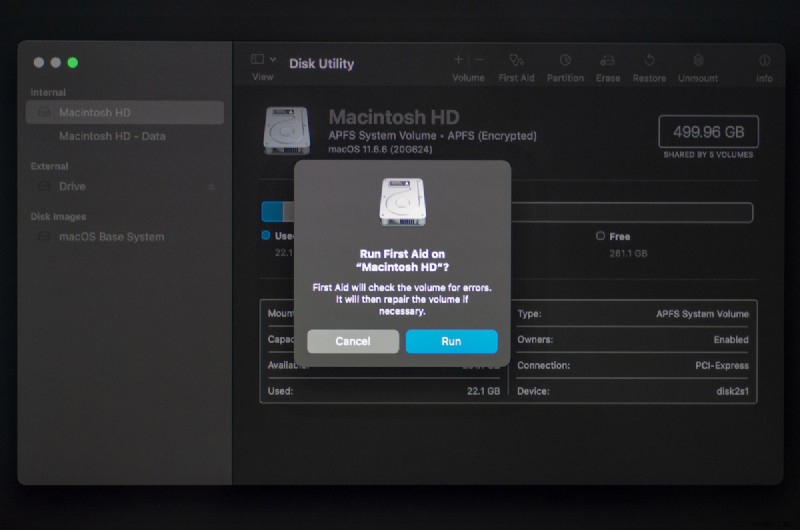
Task: Click the macOS 11.6.6 (20G624) version text
Action: coord(380,149)
